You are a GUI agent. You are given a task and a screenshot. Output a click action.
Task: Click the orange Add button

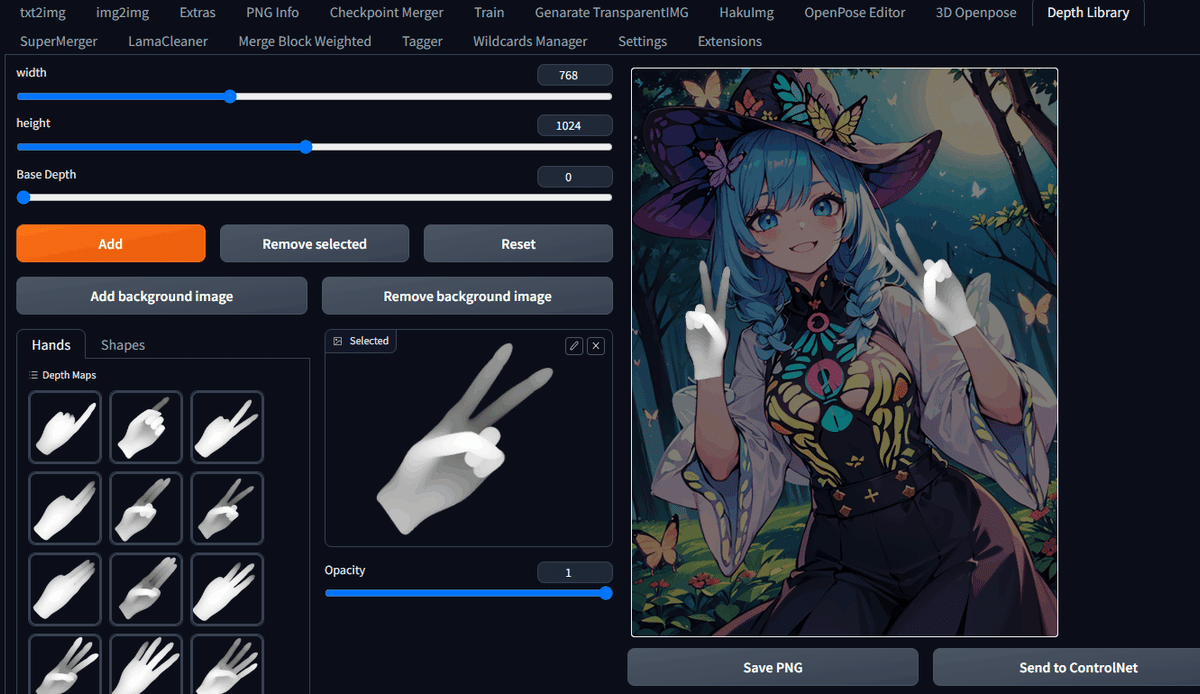tap(111, 243)
